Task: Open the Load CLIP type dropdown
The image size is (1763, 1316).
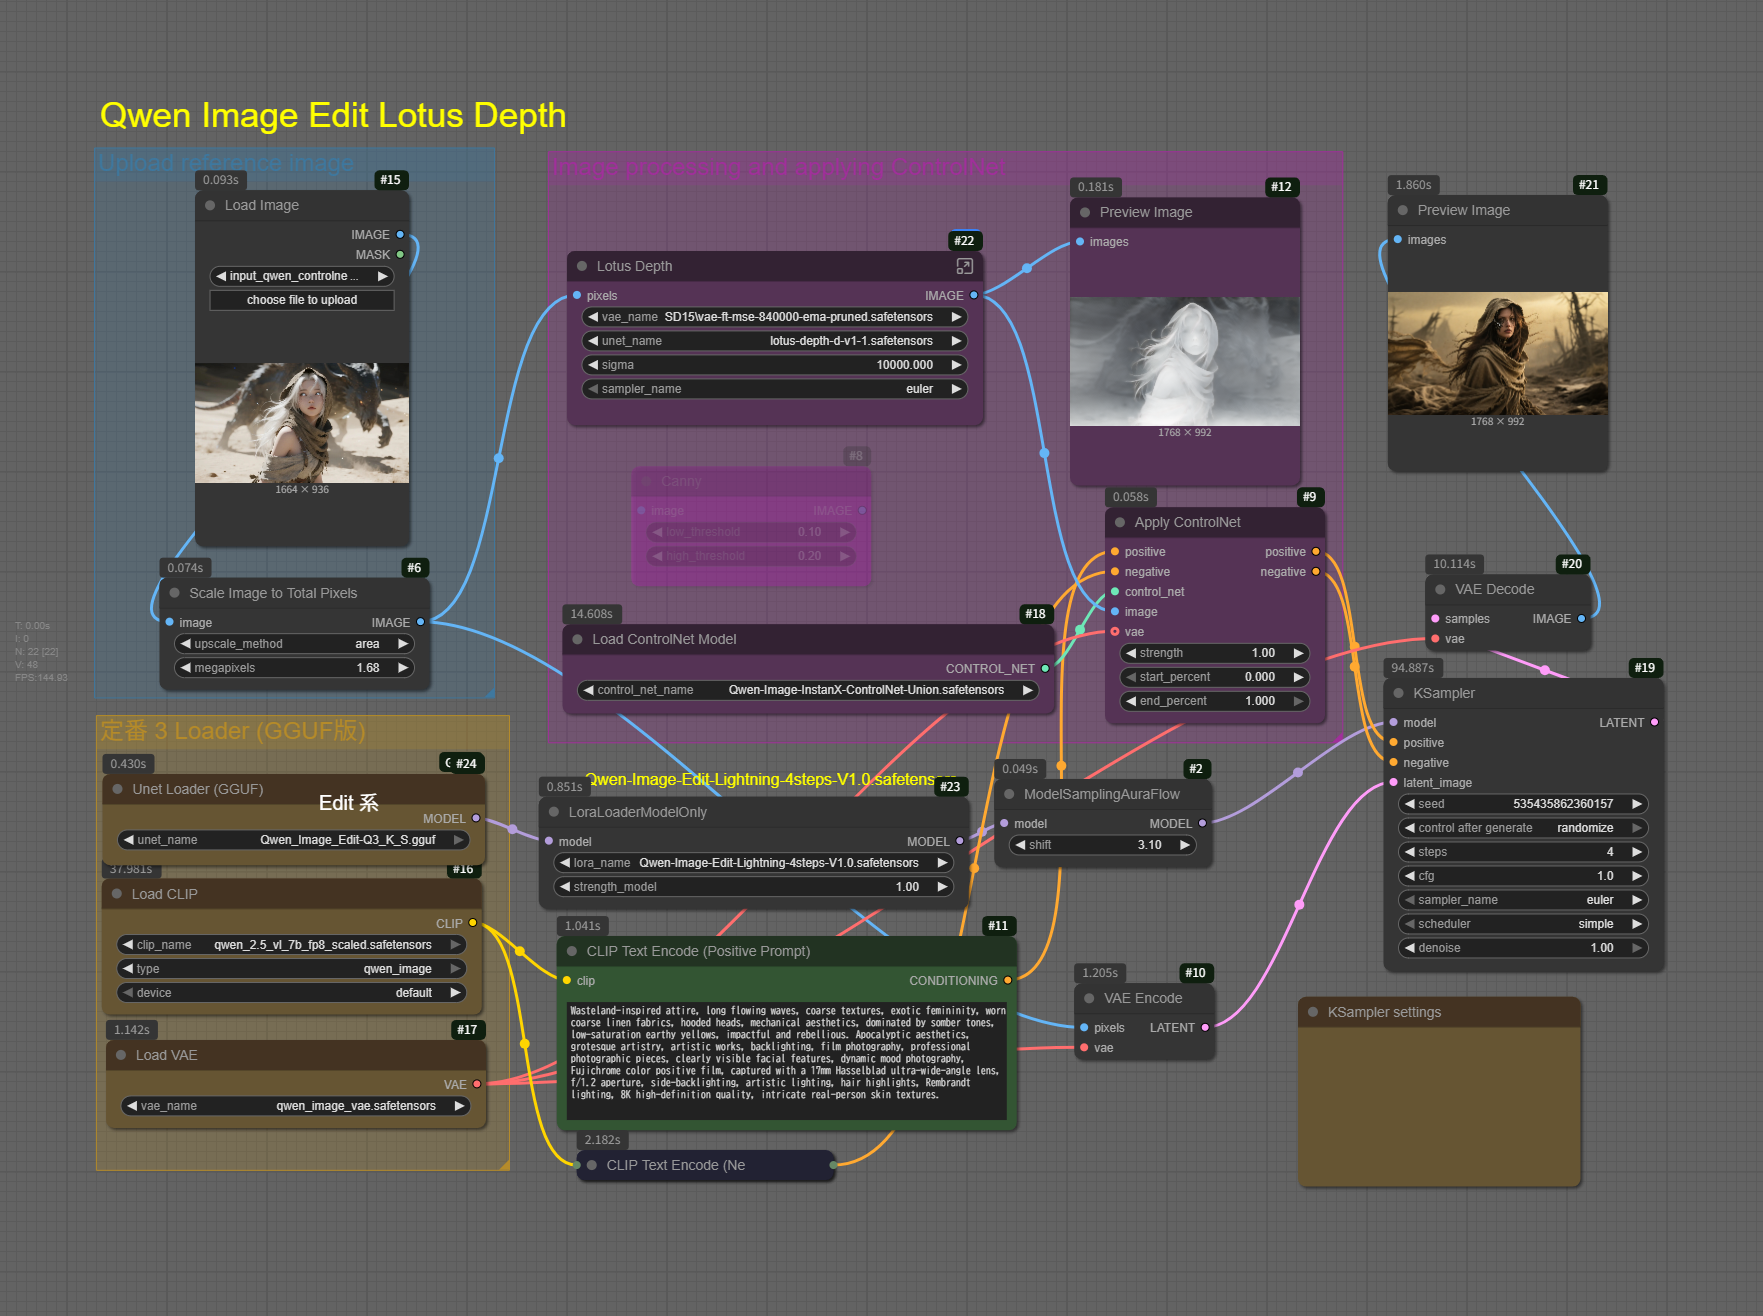Action: [292, 969]
